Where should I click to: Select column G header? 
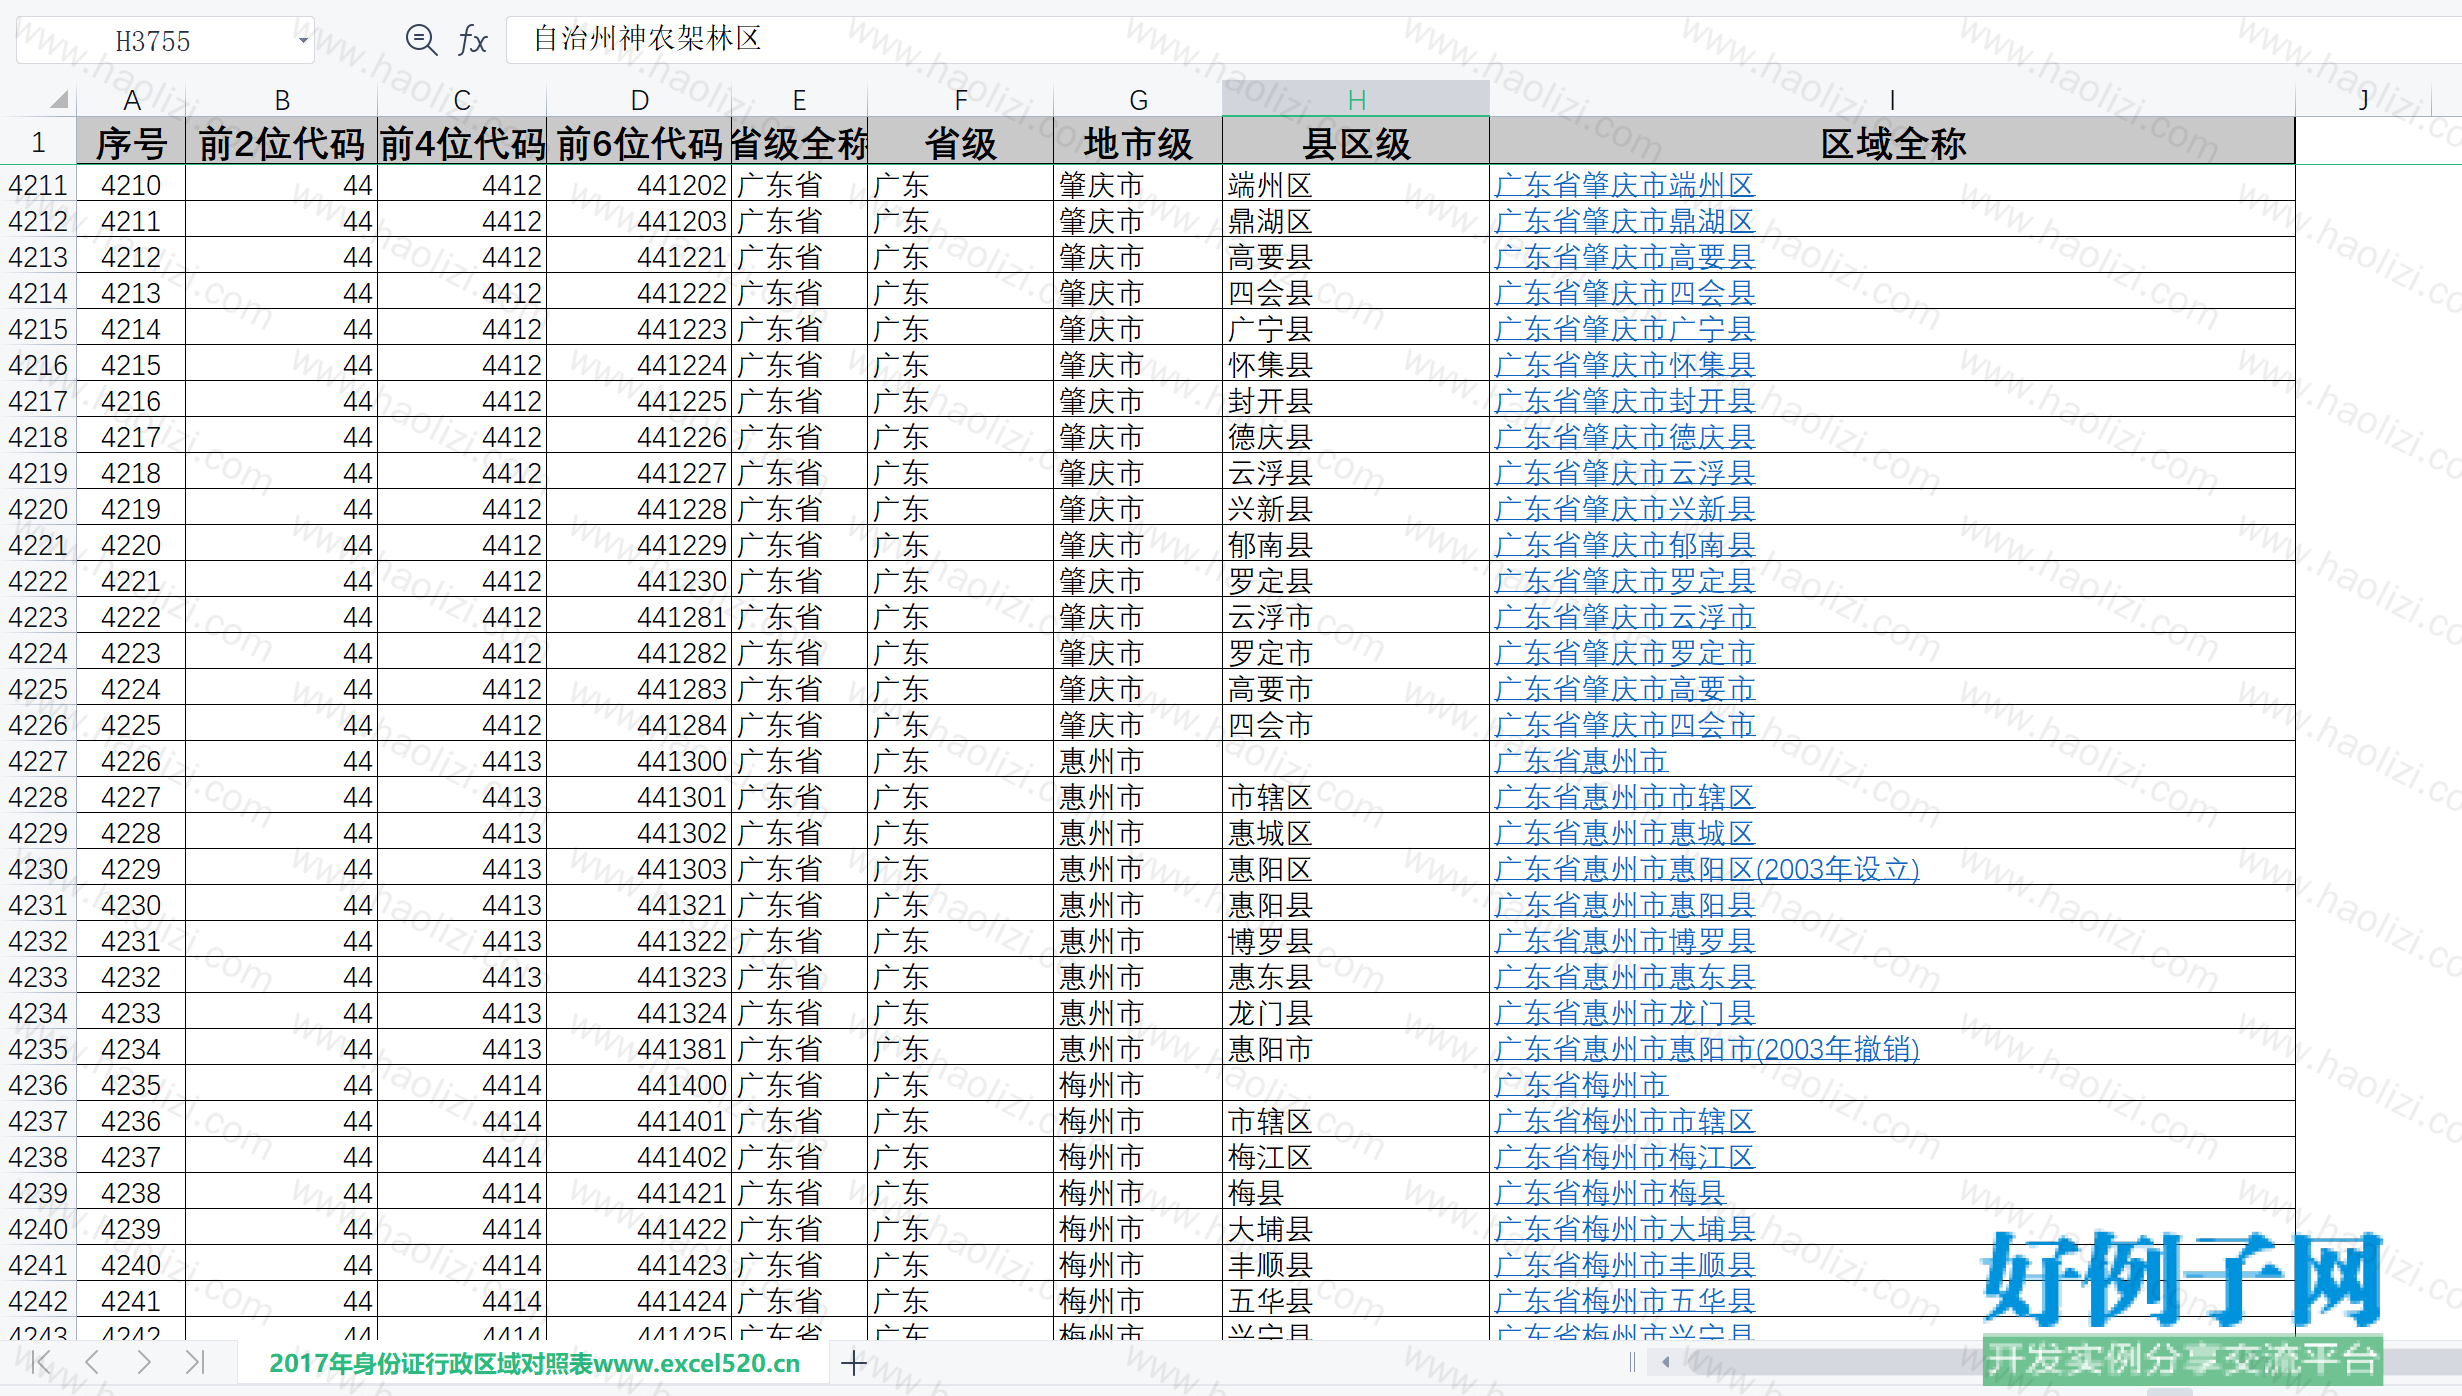click(x=1138, y=100)
